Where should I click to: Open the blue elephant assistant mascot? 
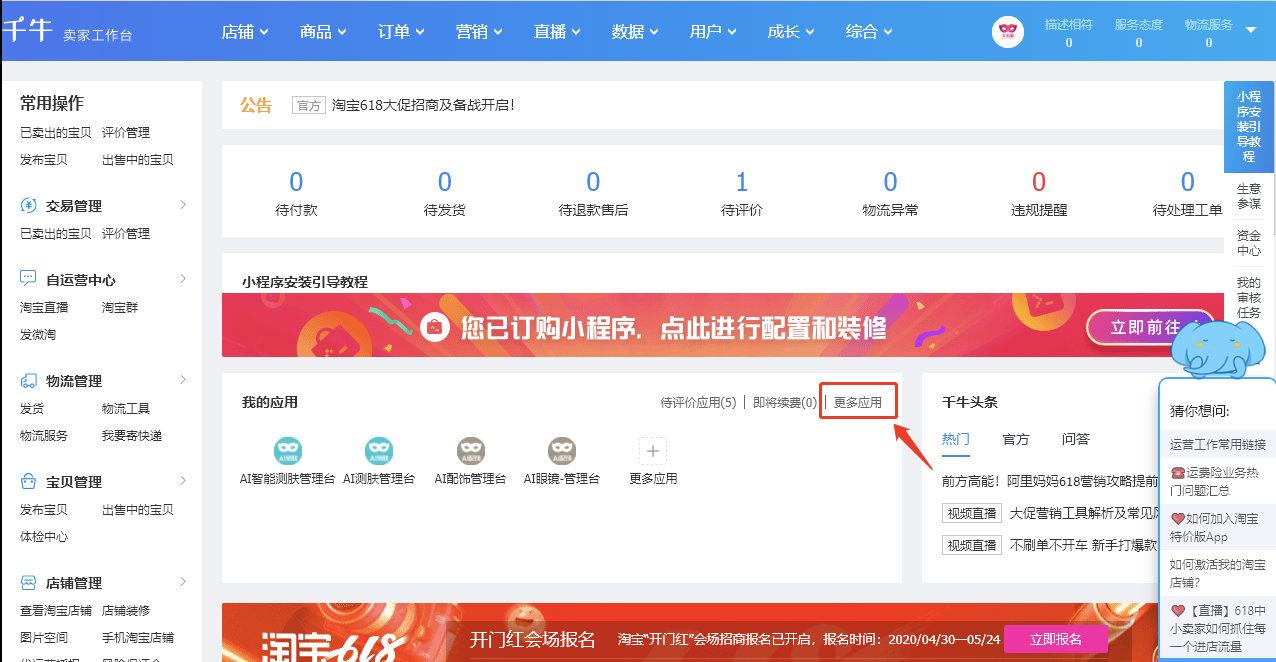[x=1216, y=350]
